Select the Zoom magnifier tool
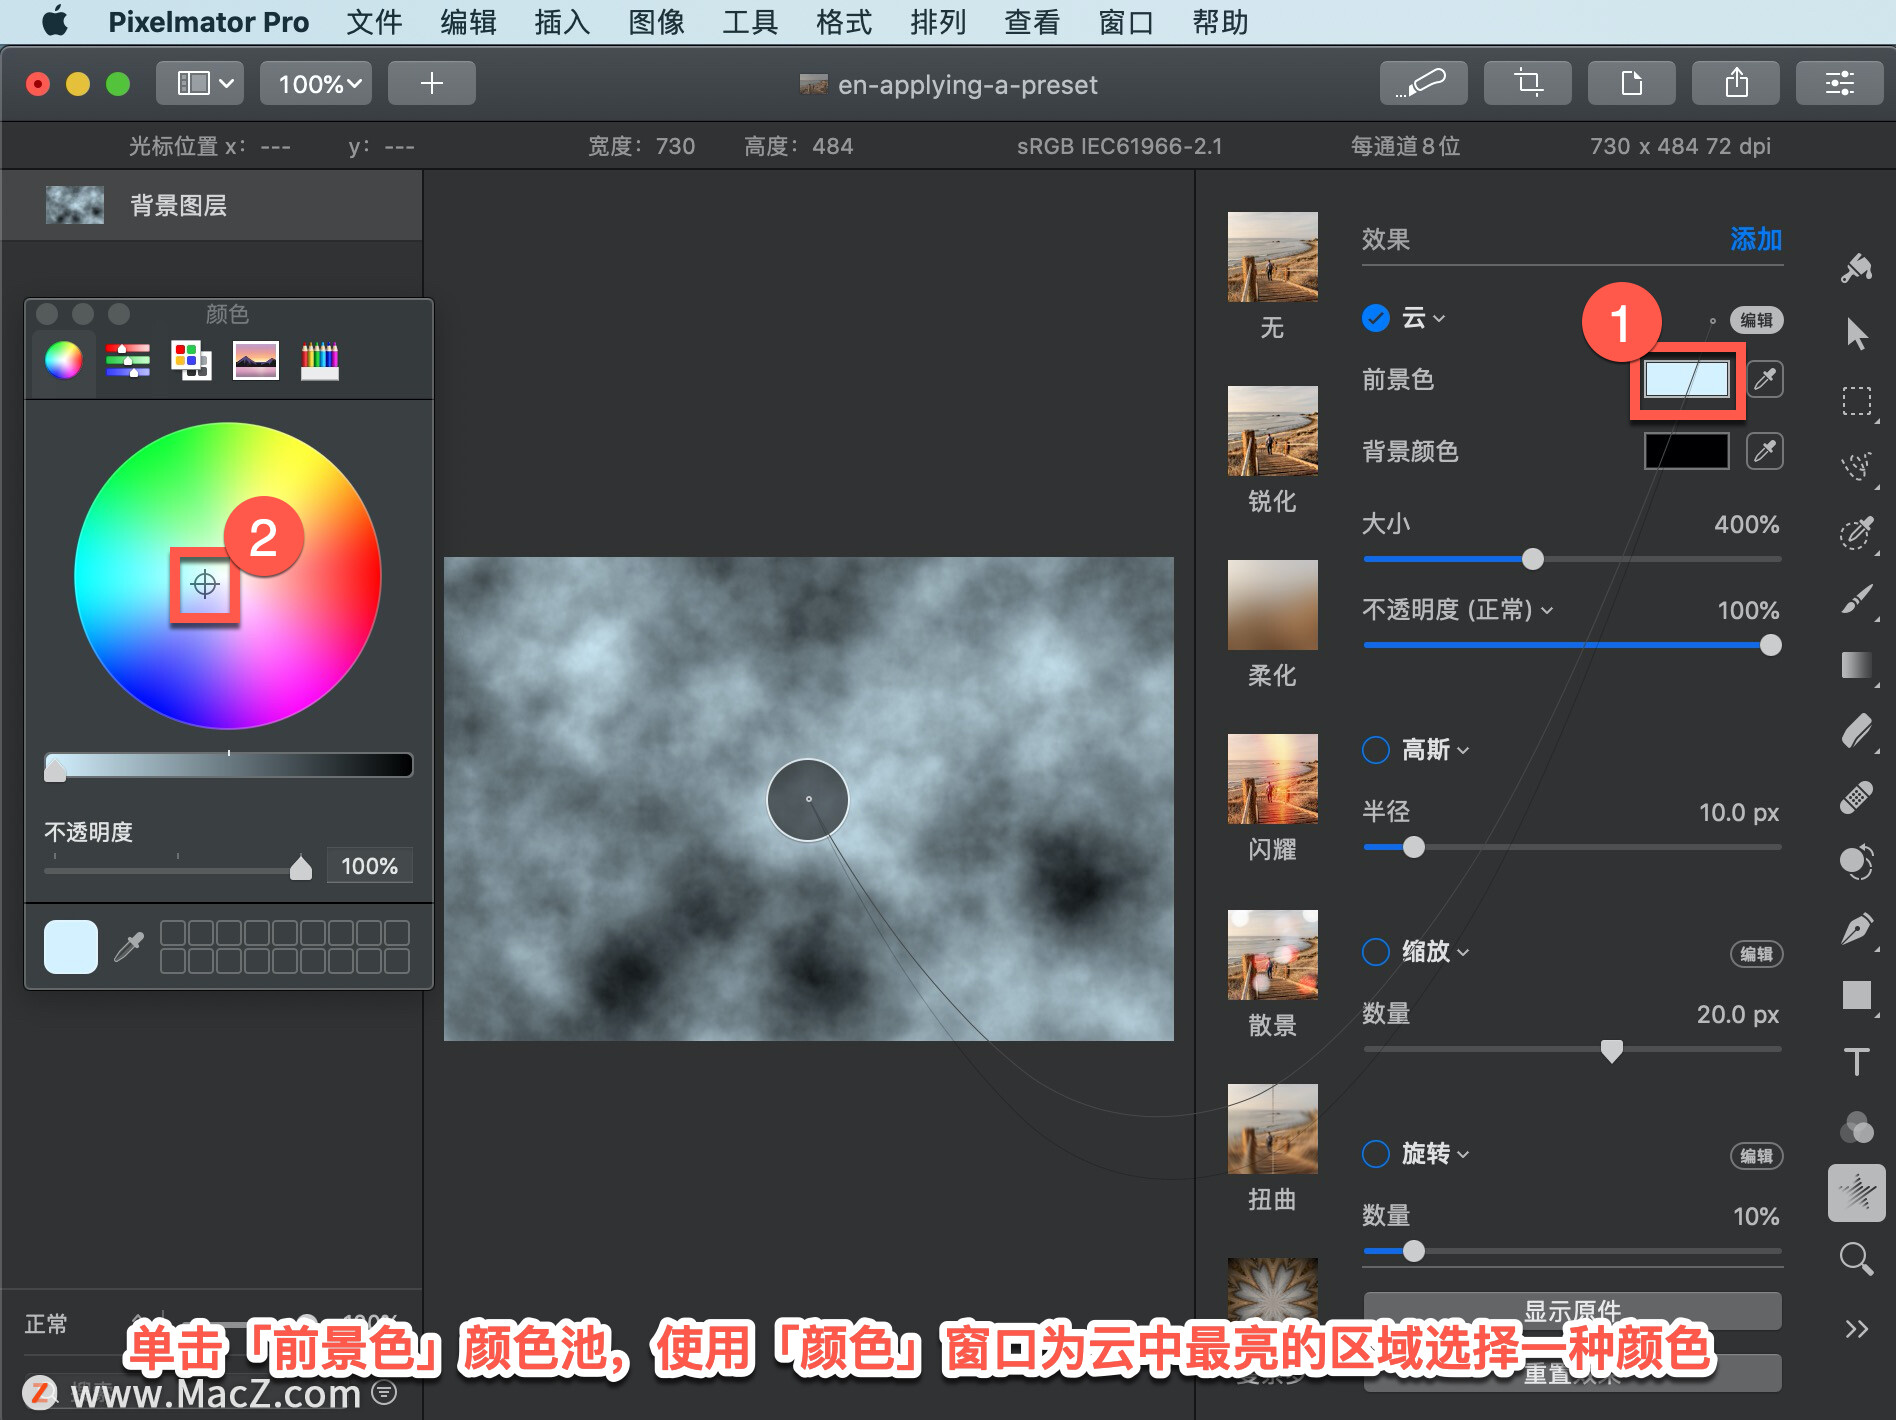Viewport: 1896px width, 1420px height. pyautogui.click(x=1857, y=1259)
